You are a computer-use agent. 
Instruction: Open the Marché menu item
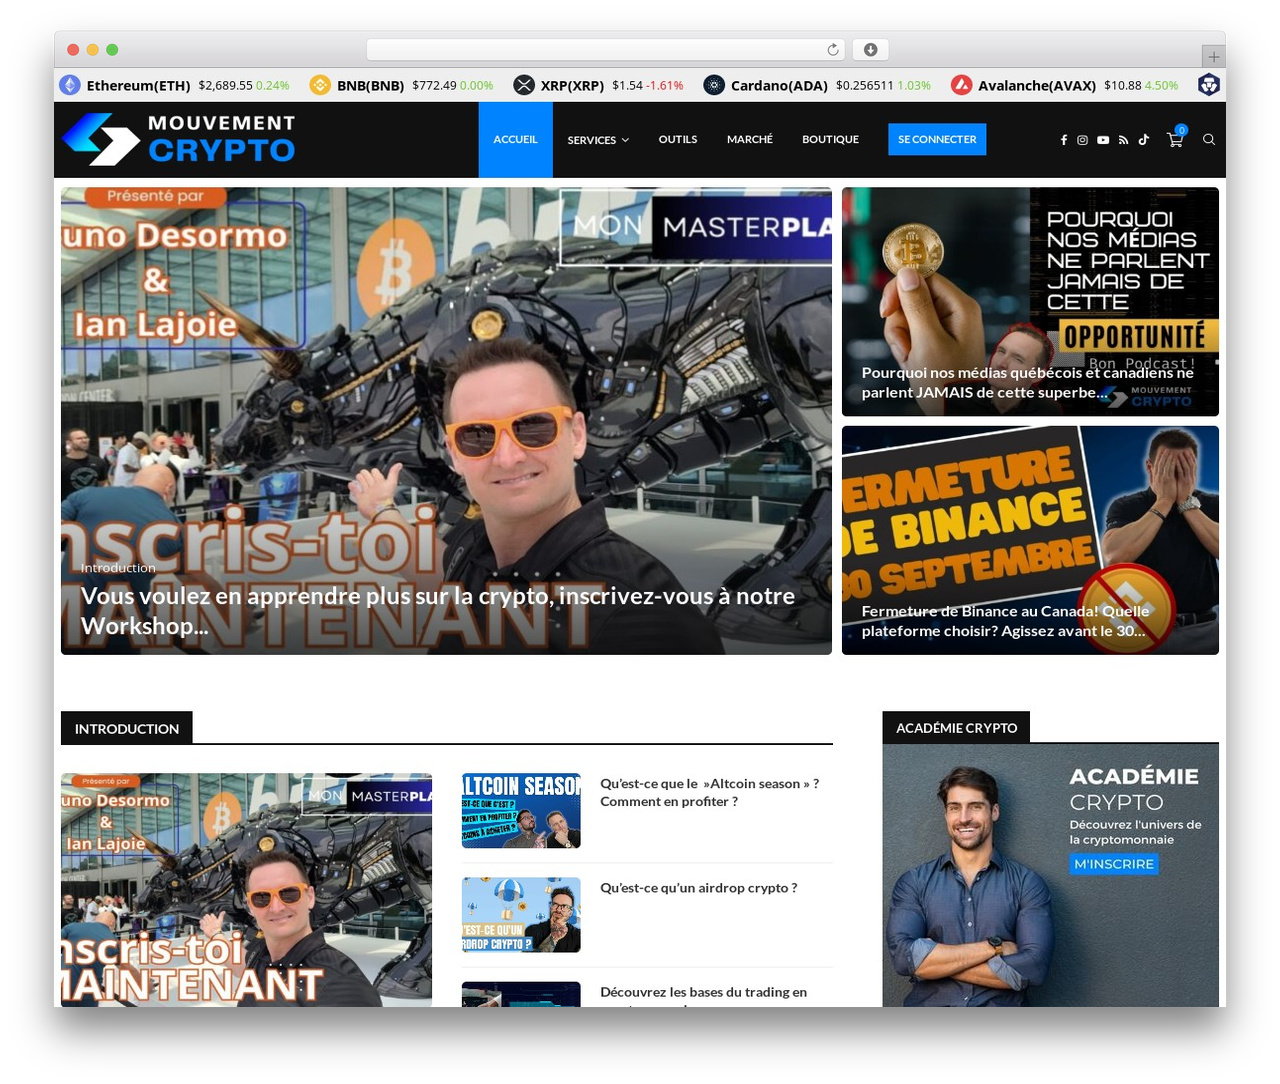tap(750, 140)
